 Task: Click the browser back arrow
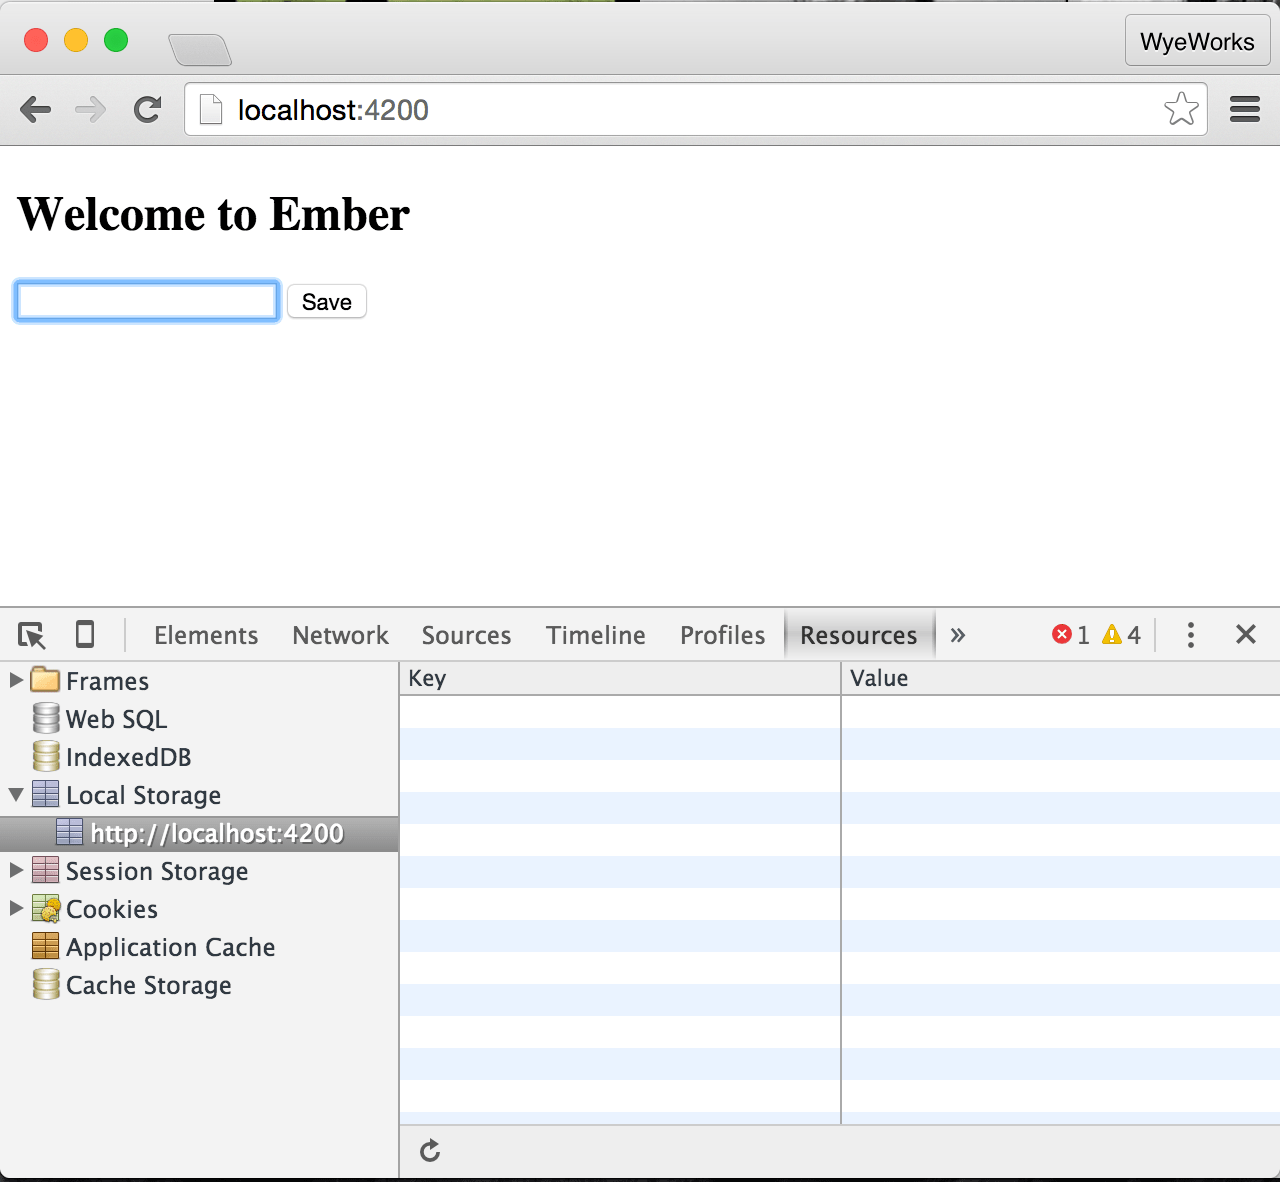tap(36, 109)
